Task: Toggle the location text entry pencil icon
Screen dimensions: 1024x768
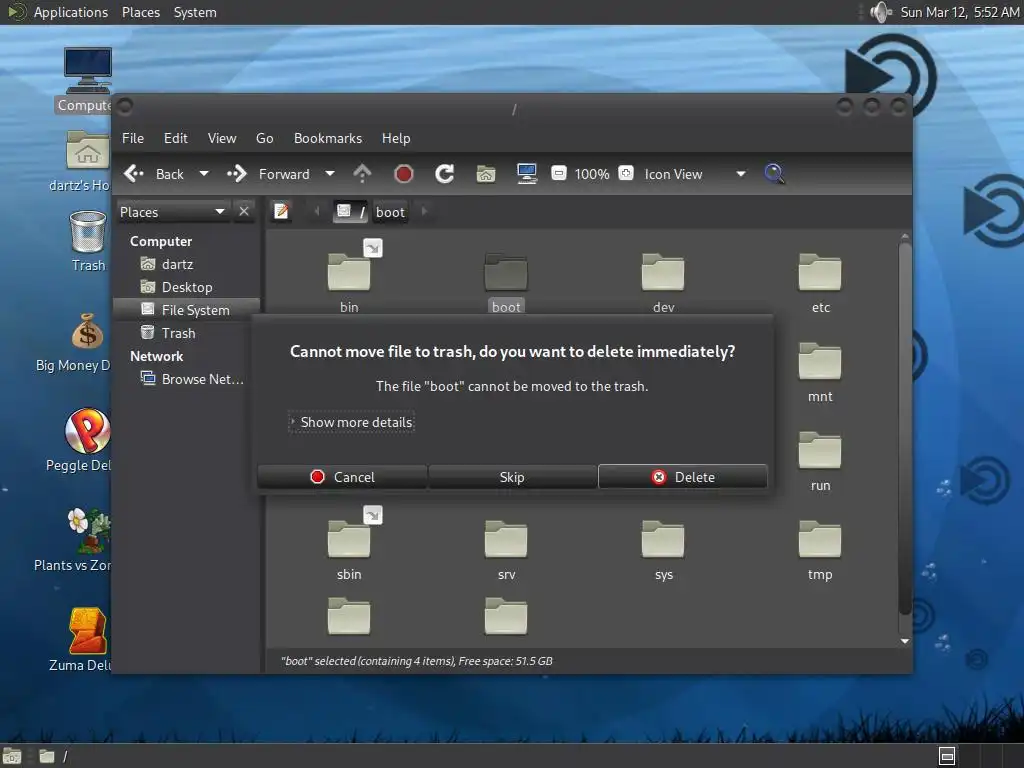Action: click(281, 212)
